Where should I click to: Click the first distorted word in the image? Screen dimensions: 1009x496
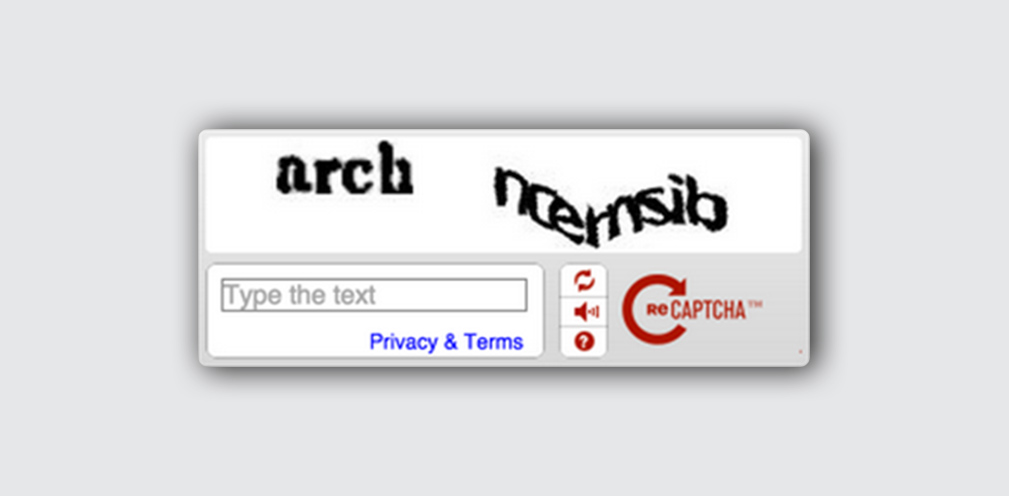344,169
